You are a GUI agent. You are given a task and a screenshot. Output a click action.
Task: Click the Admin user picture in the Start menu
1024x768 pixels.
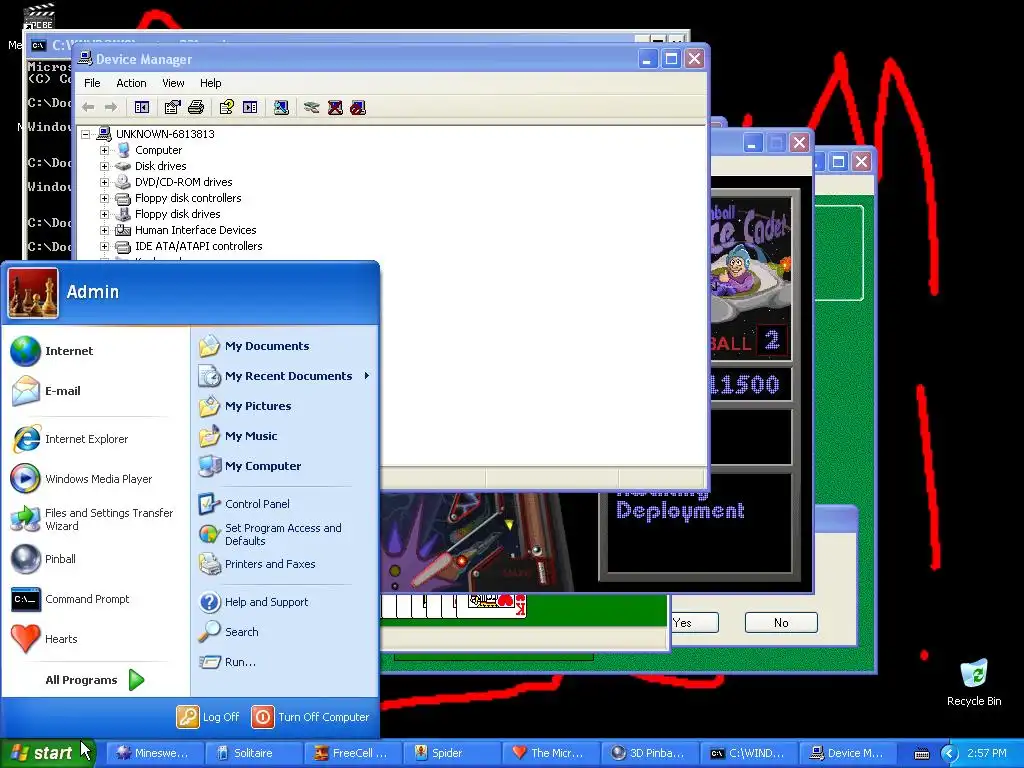(33, 293)
